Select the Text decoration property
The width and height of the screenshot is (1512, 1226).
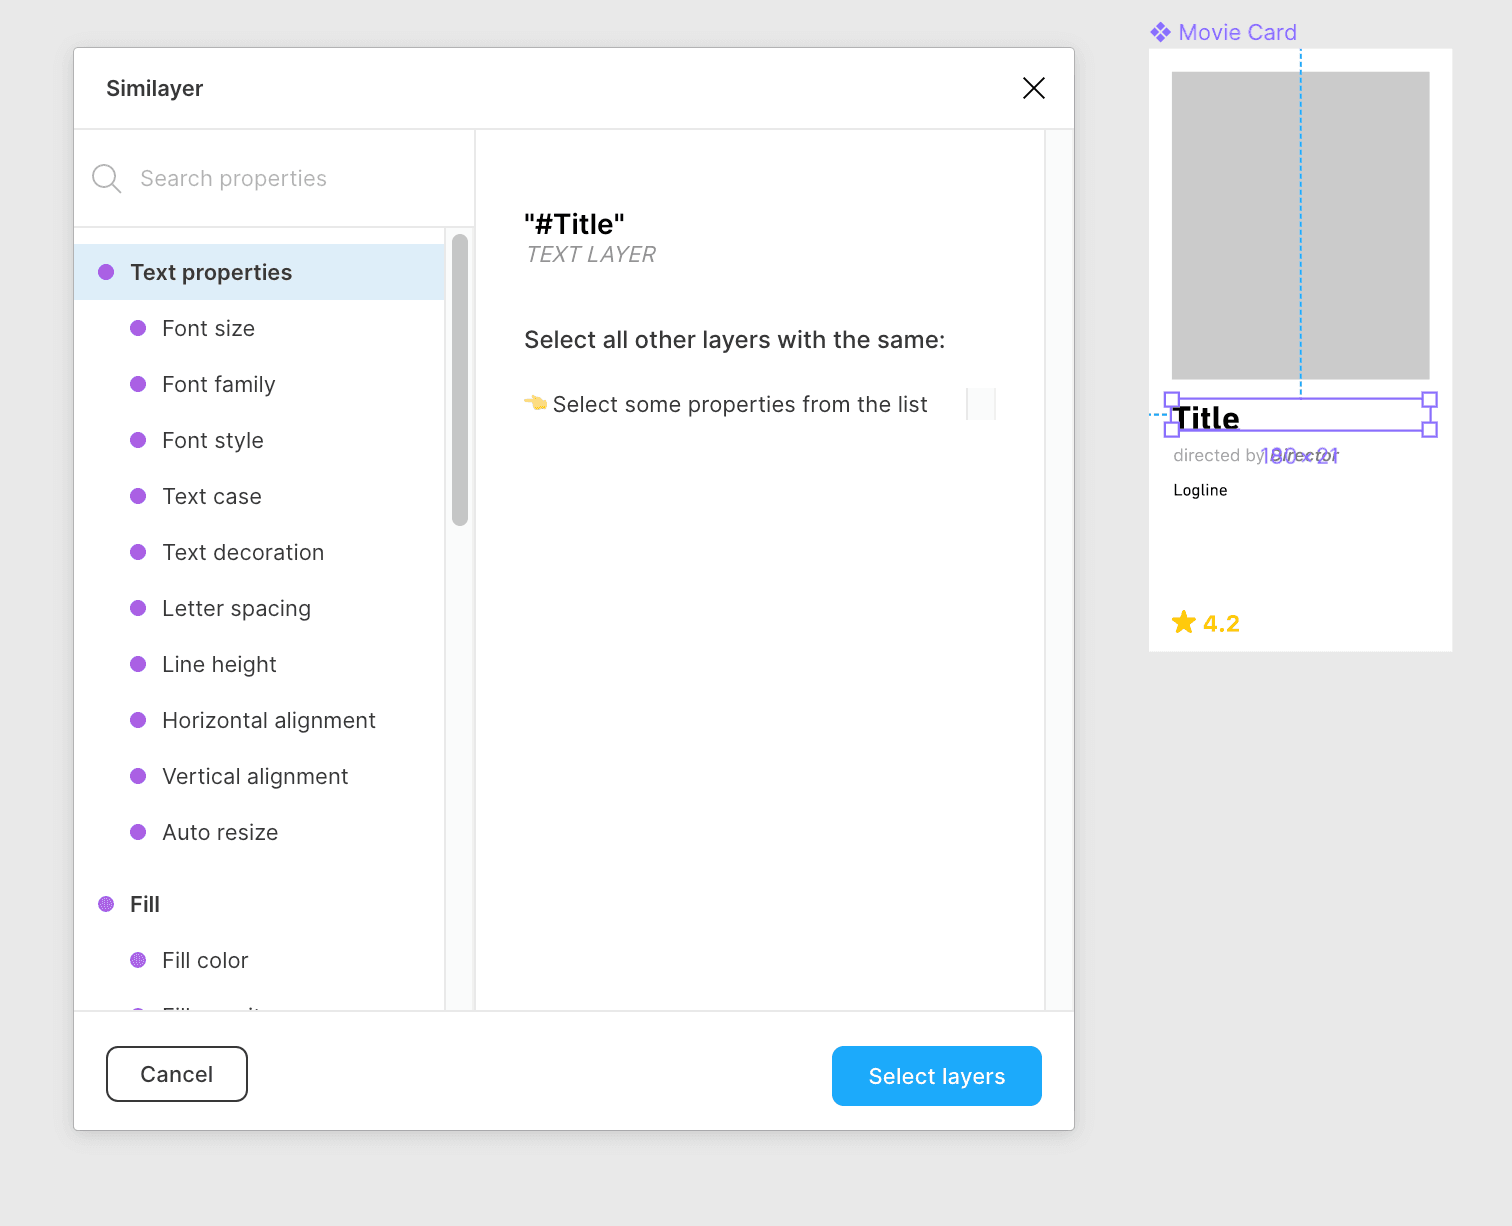point(242,553)
